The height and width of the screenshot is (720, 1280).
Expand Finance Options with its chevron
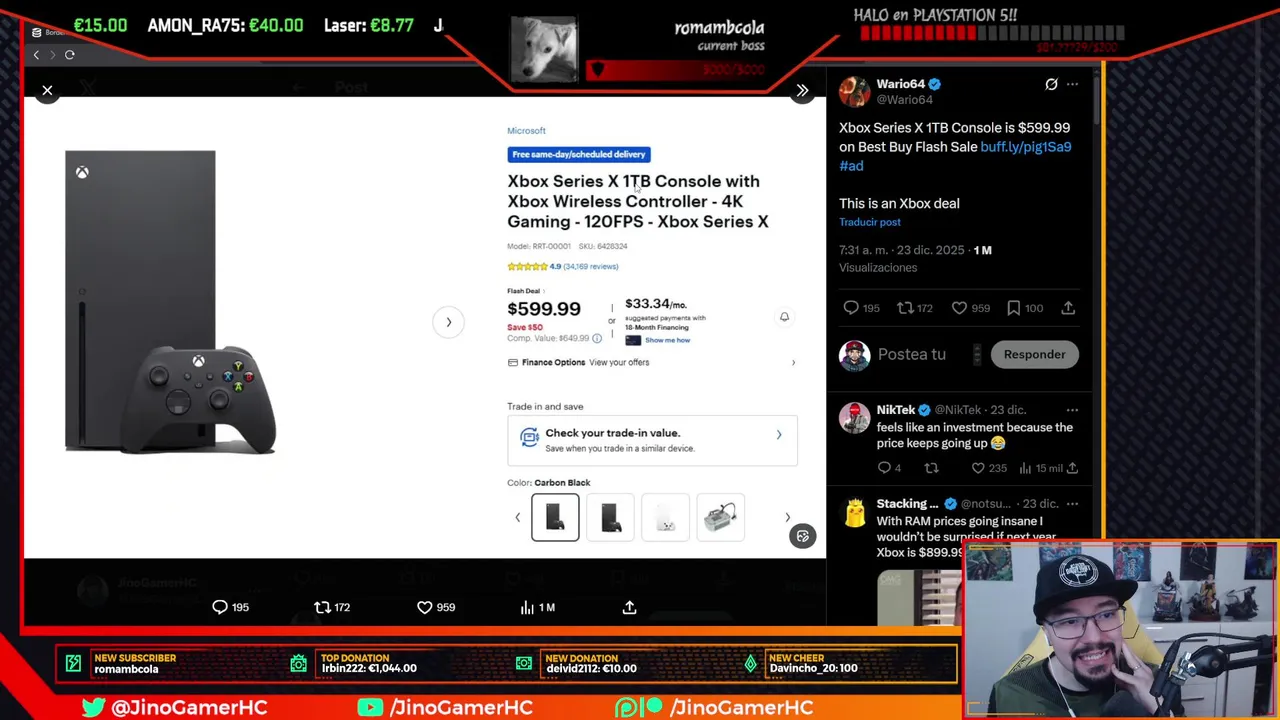793,362
